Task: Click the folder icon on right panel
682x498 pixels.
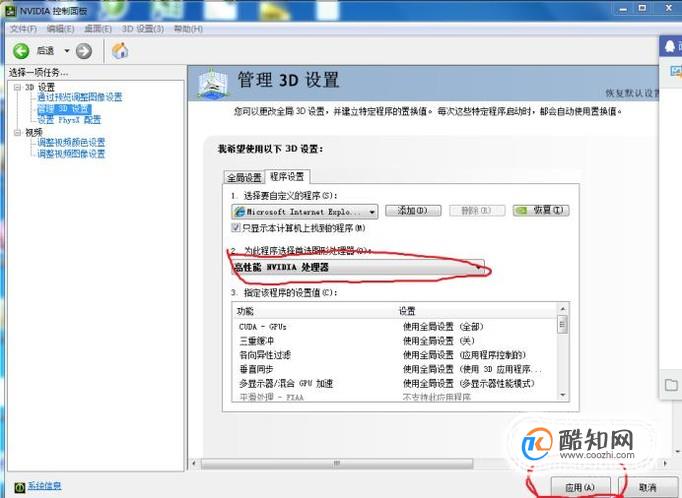Action: click(671, 384)
